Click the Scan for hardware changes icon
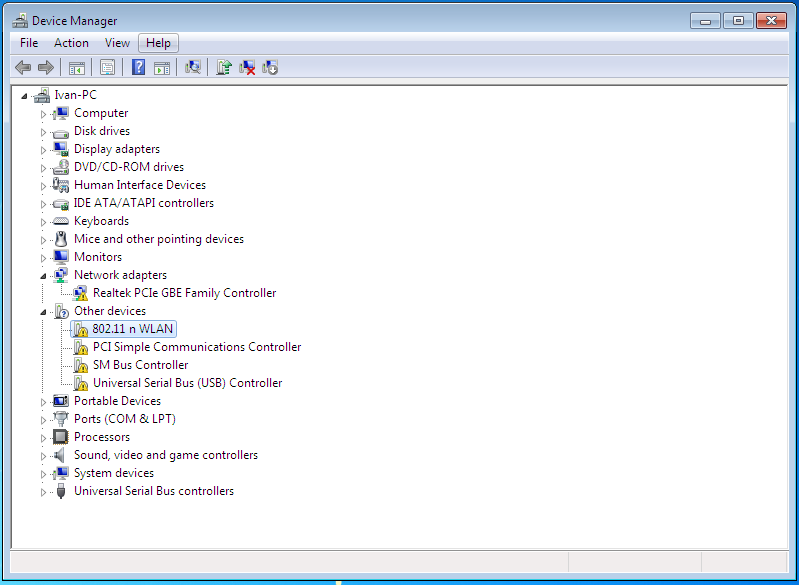 pos(193,67)
